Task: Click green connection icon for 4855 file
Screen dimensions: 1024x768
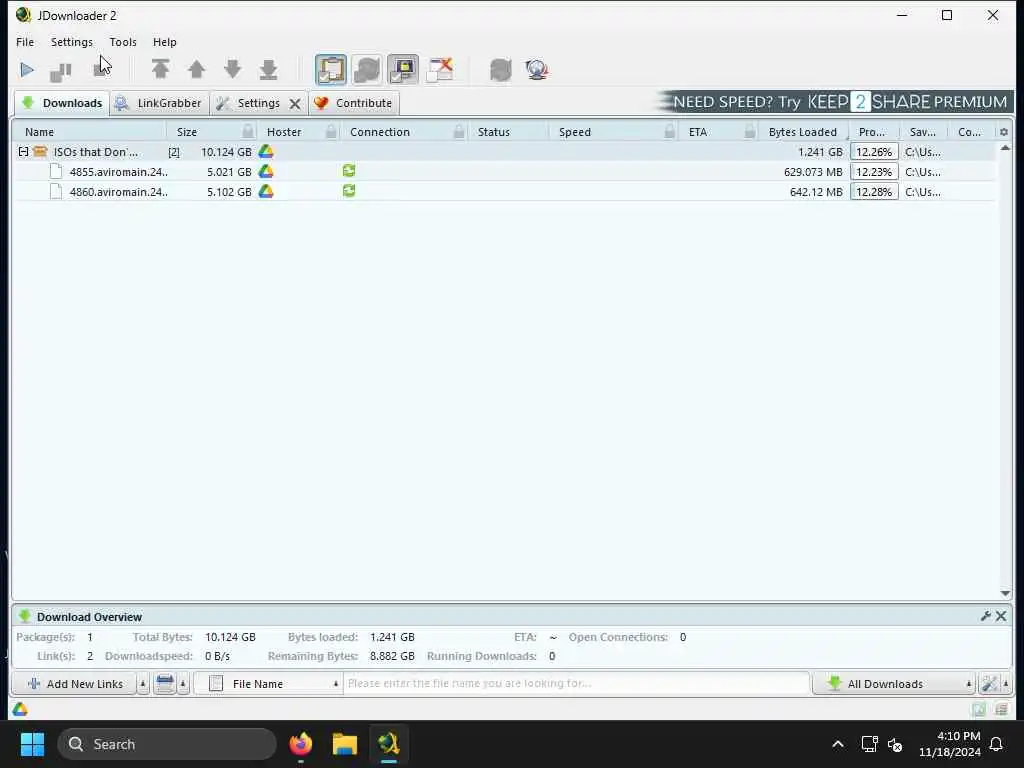Action: pyautogui.click(x=349, y=171)
